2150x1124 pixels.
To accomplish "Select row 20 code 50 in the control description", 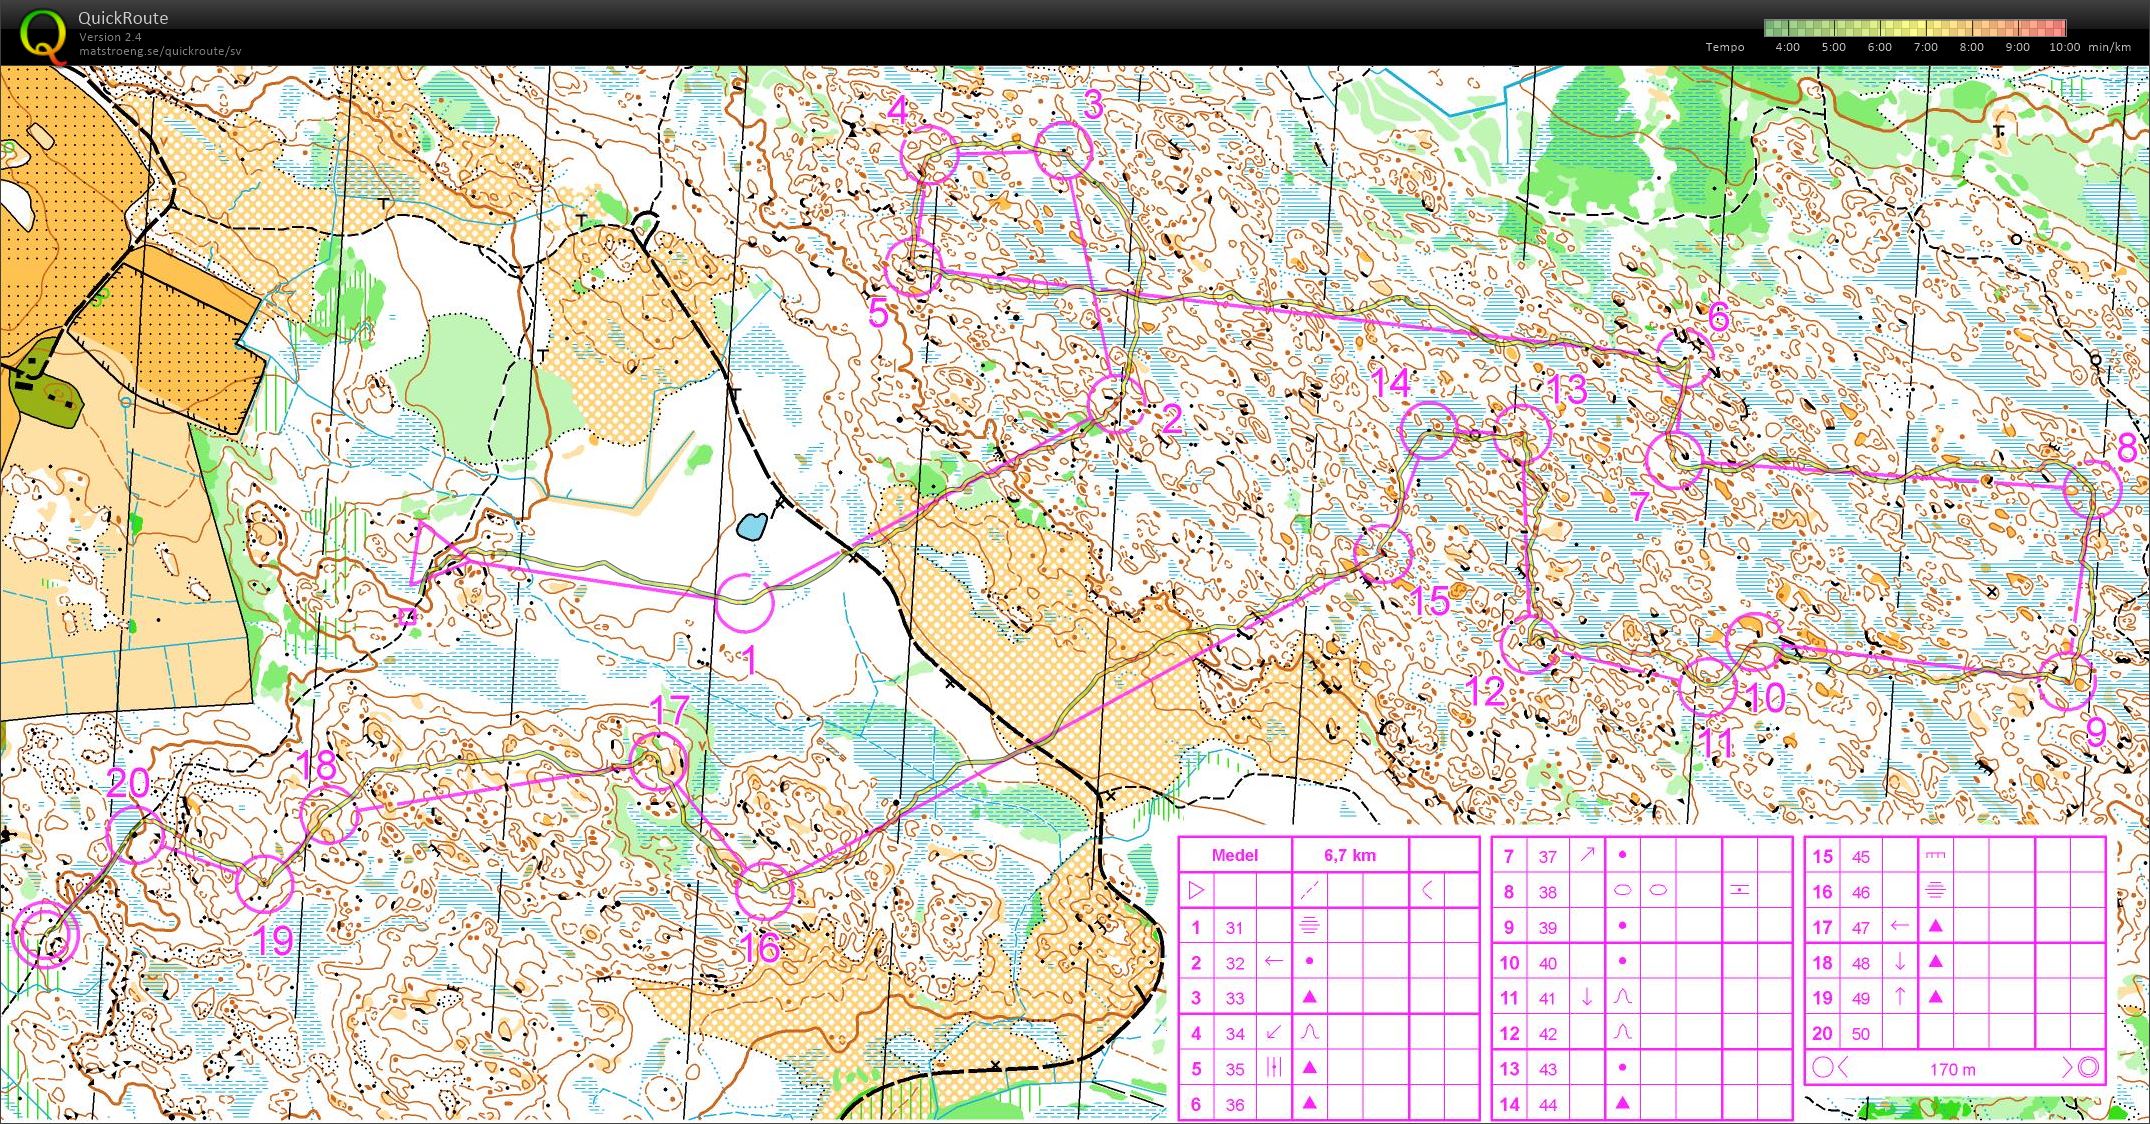I will pyautogui.click(x=1861, y=1034).
